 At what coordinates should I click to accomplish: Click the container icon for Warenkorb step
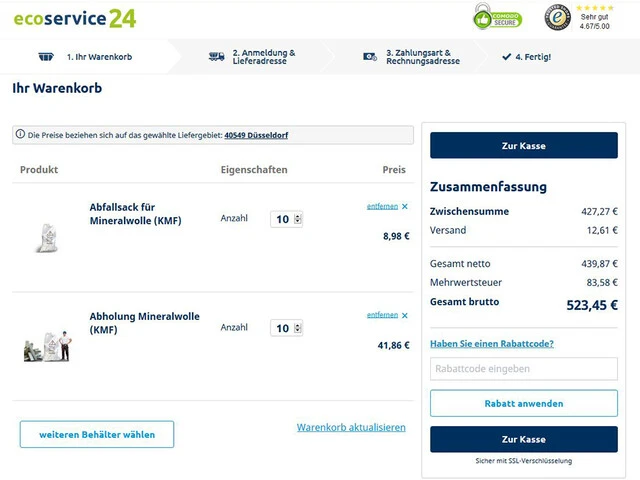(x=46, y=57)
